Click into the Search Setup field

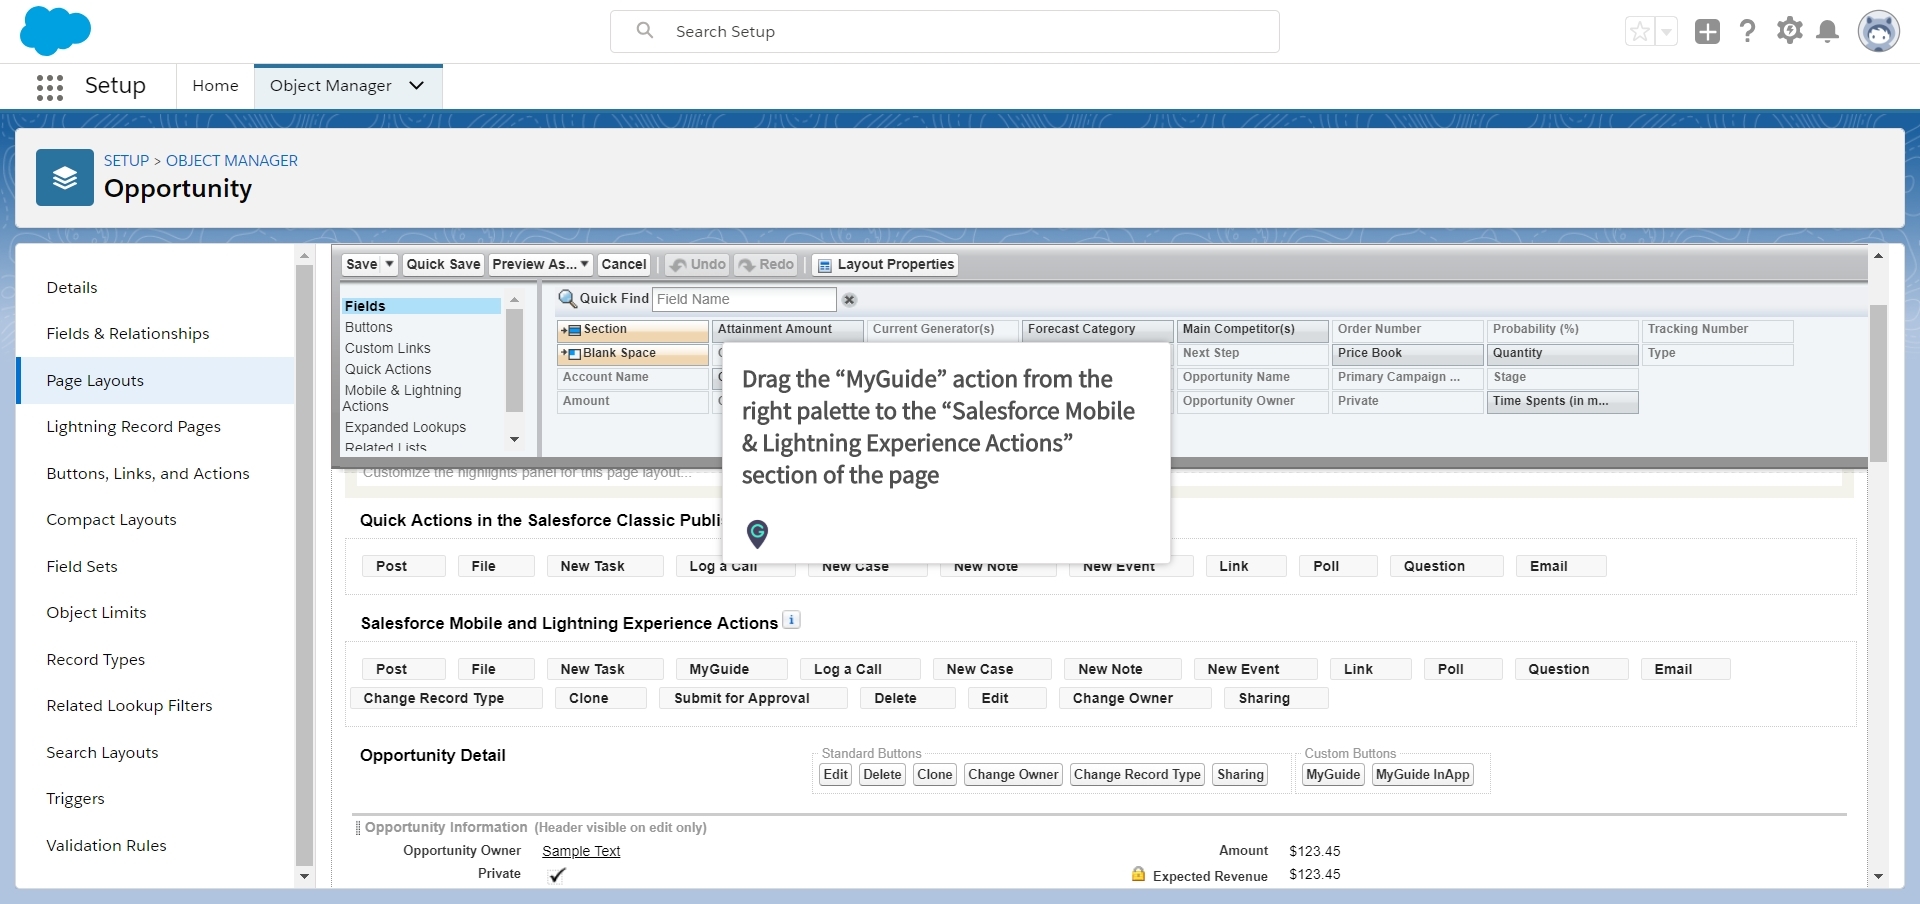point(945,31)
